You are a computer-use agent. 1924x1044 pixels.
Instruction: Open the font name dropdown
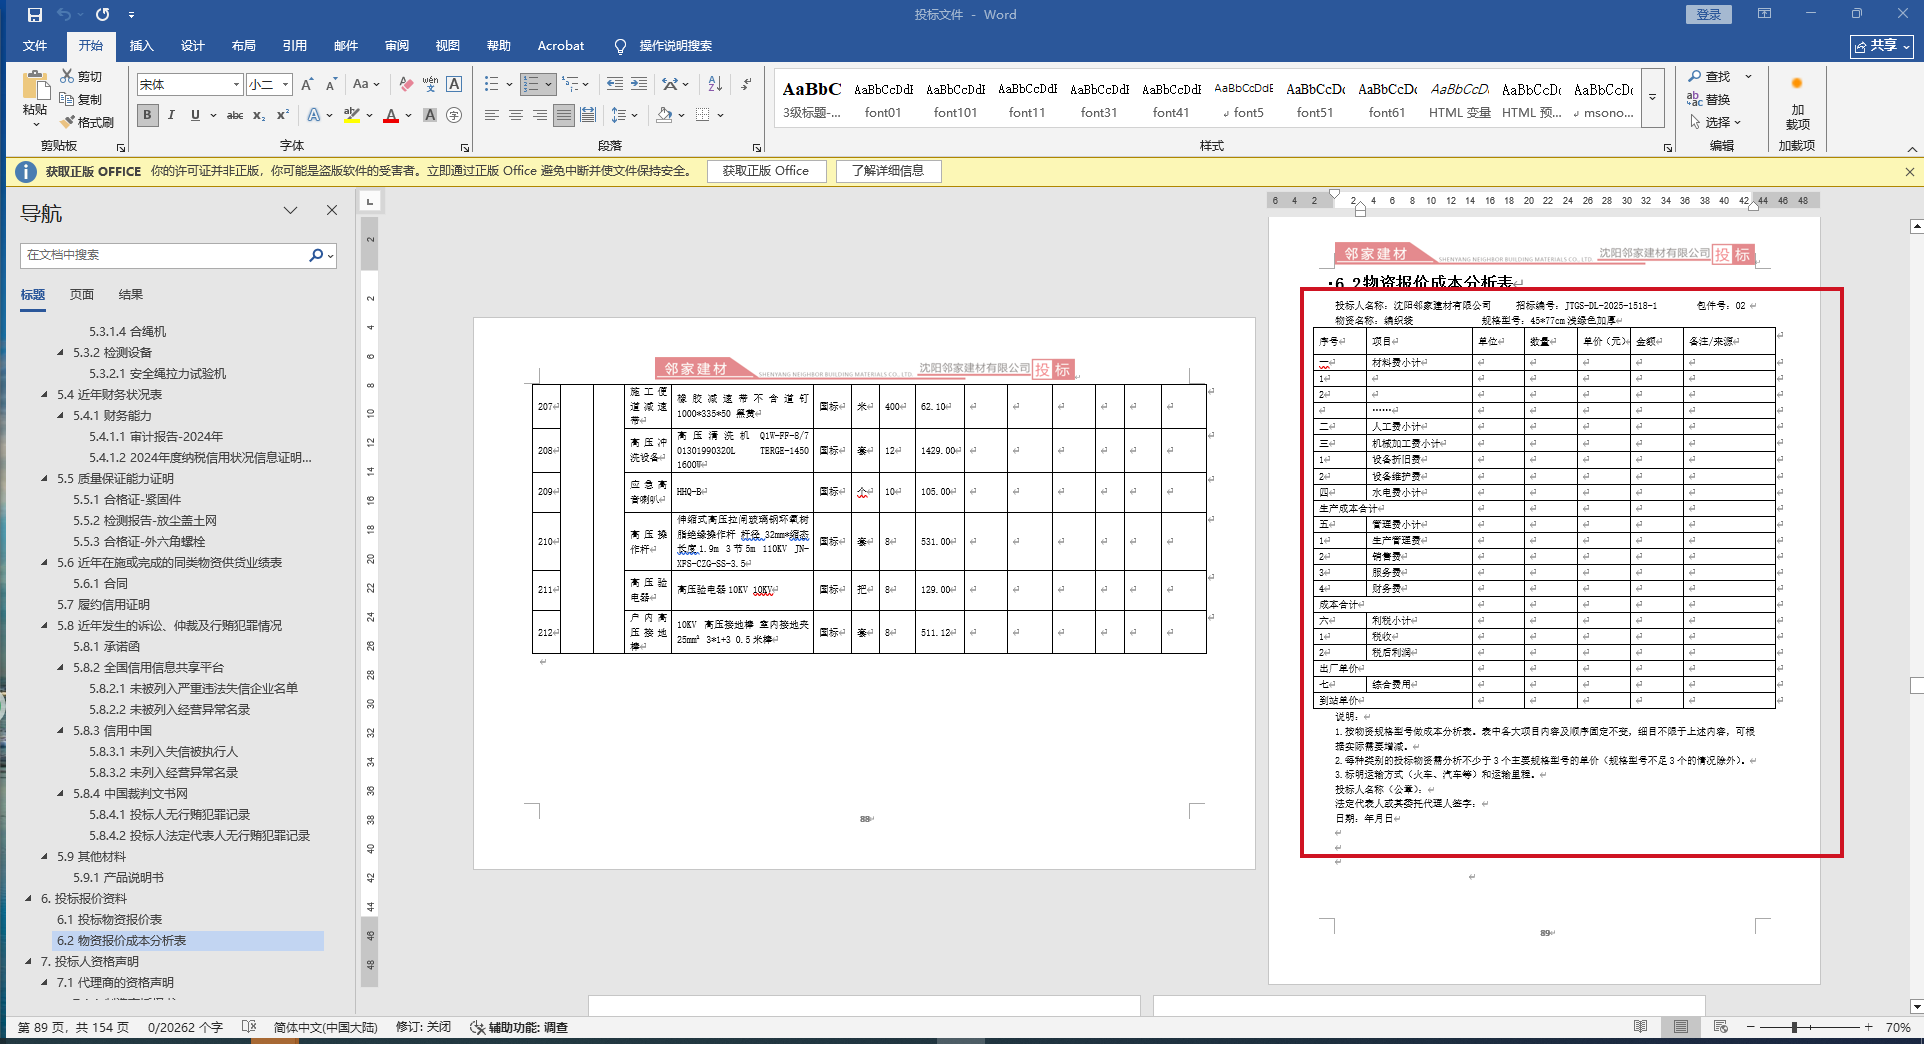point(236,85)
